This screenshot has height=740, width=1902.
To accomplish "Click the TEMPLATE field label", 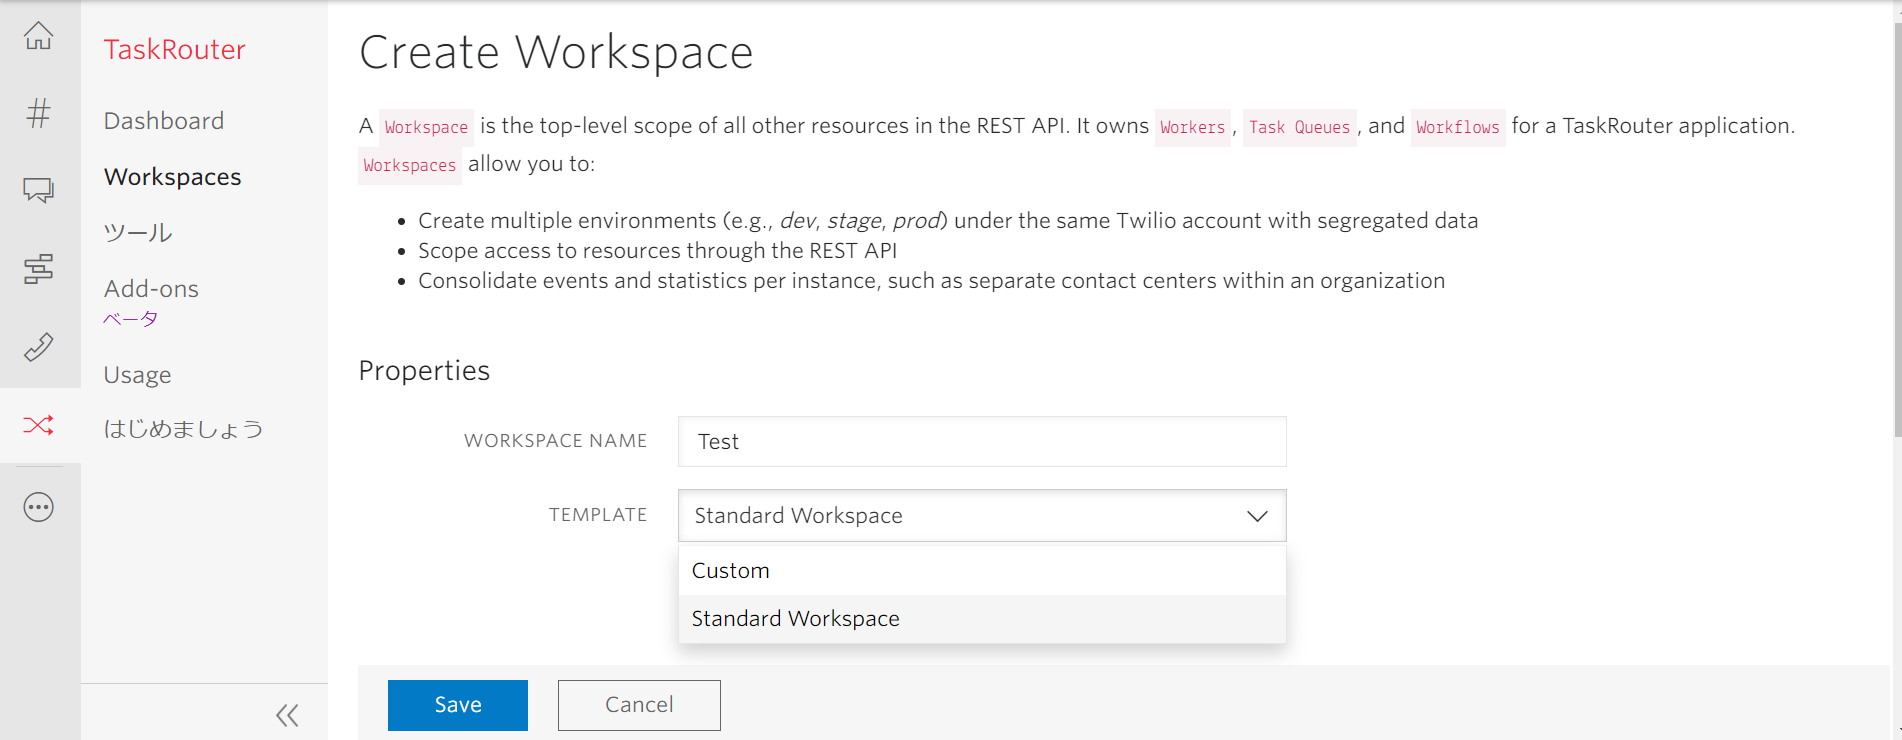I will (x=598, y=515).
